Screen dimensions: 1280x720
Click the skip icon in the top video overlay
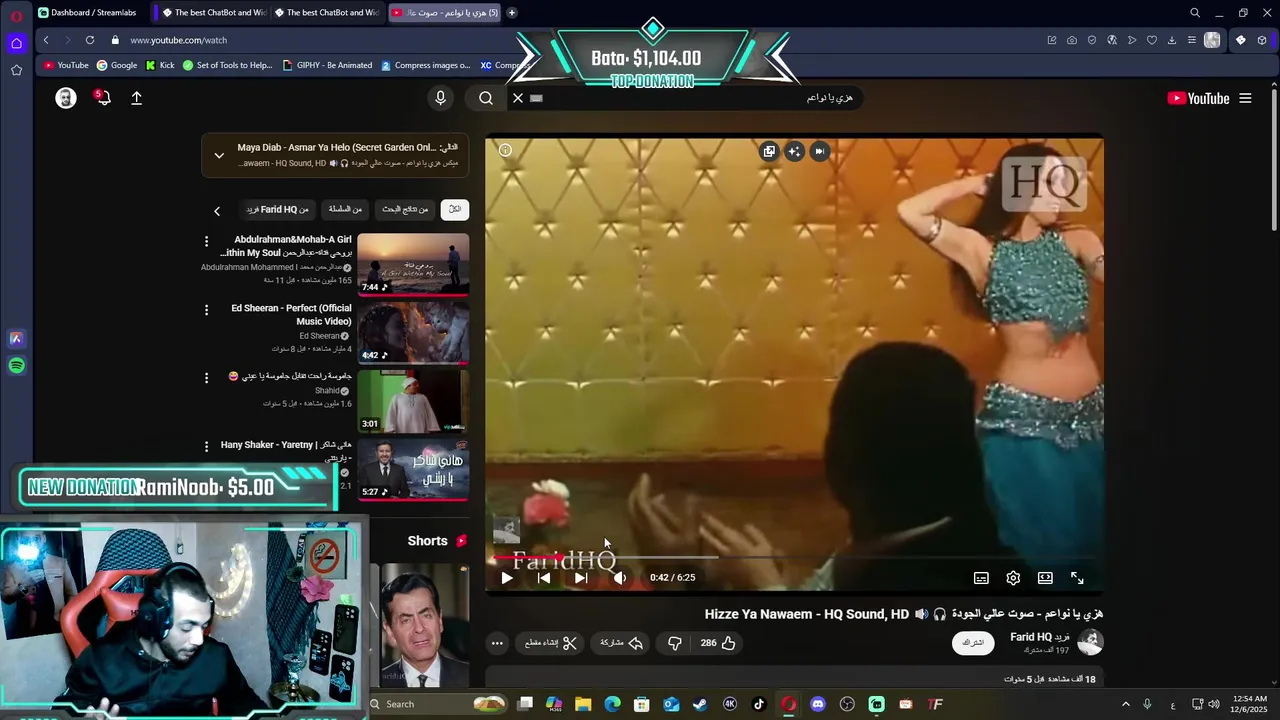pyautogui.click(x=819, y=151)
